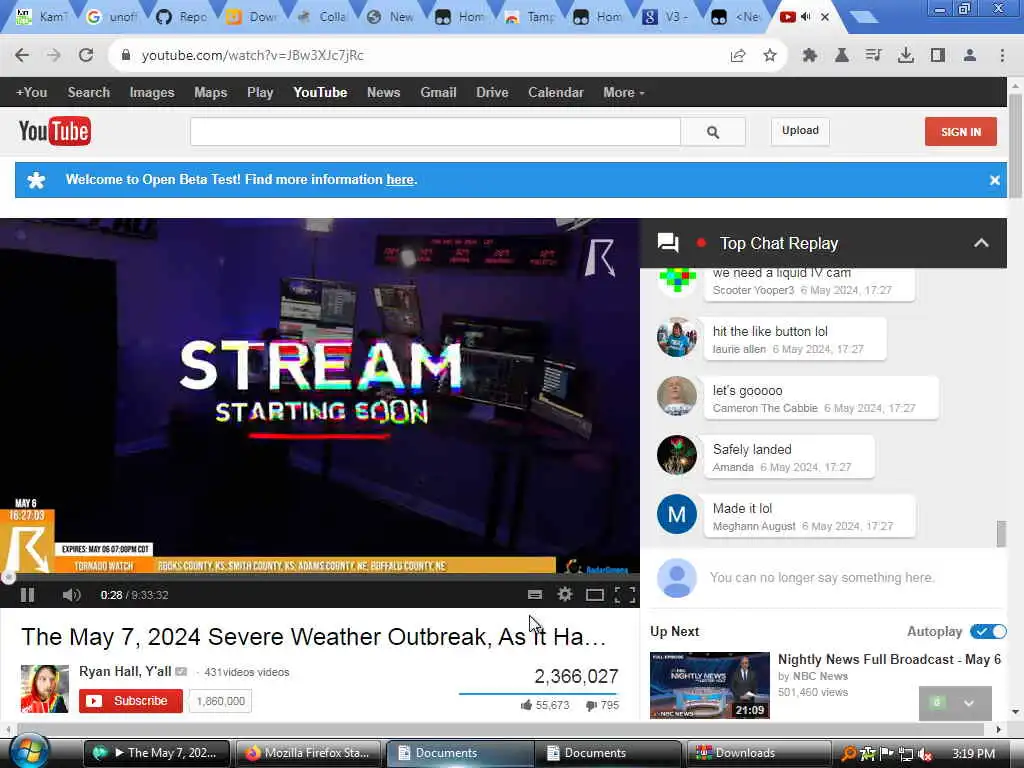Open the Nightly News video thumbnail
Viewport: 1024px width, 768px height.
(710, 685)
